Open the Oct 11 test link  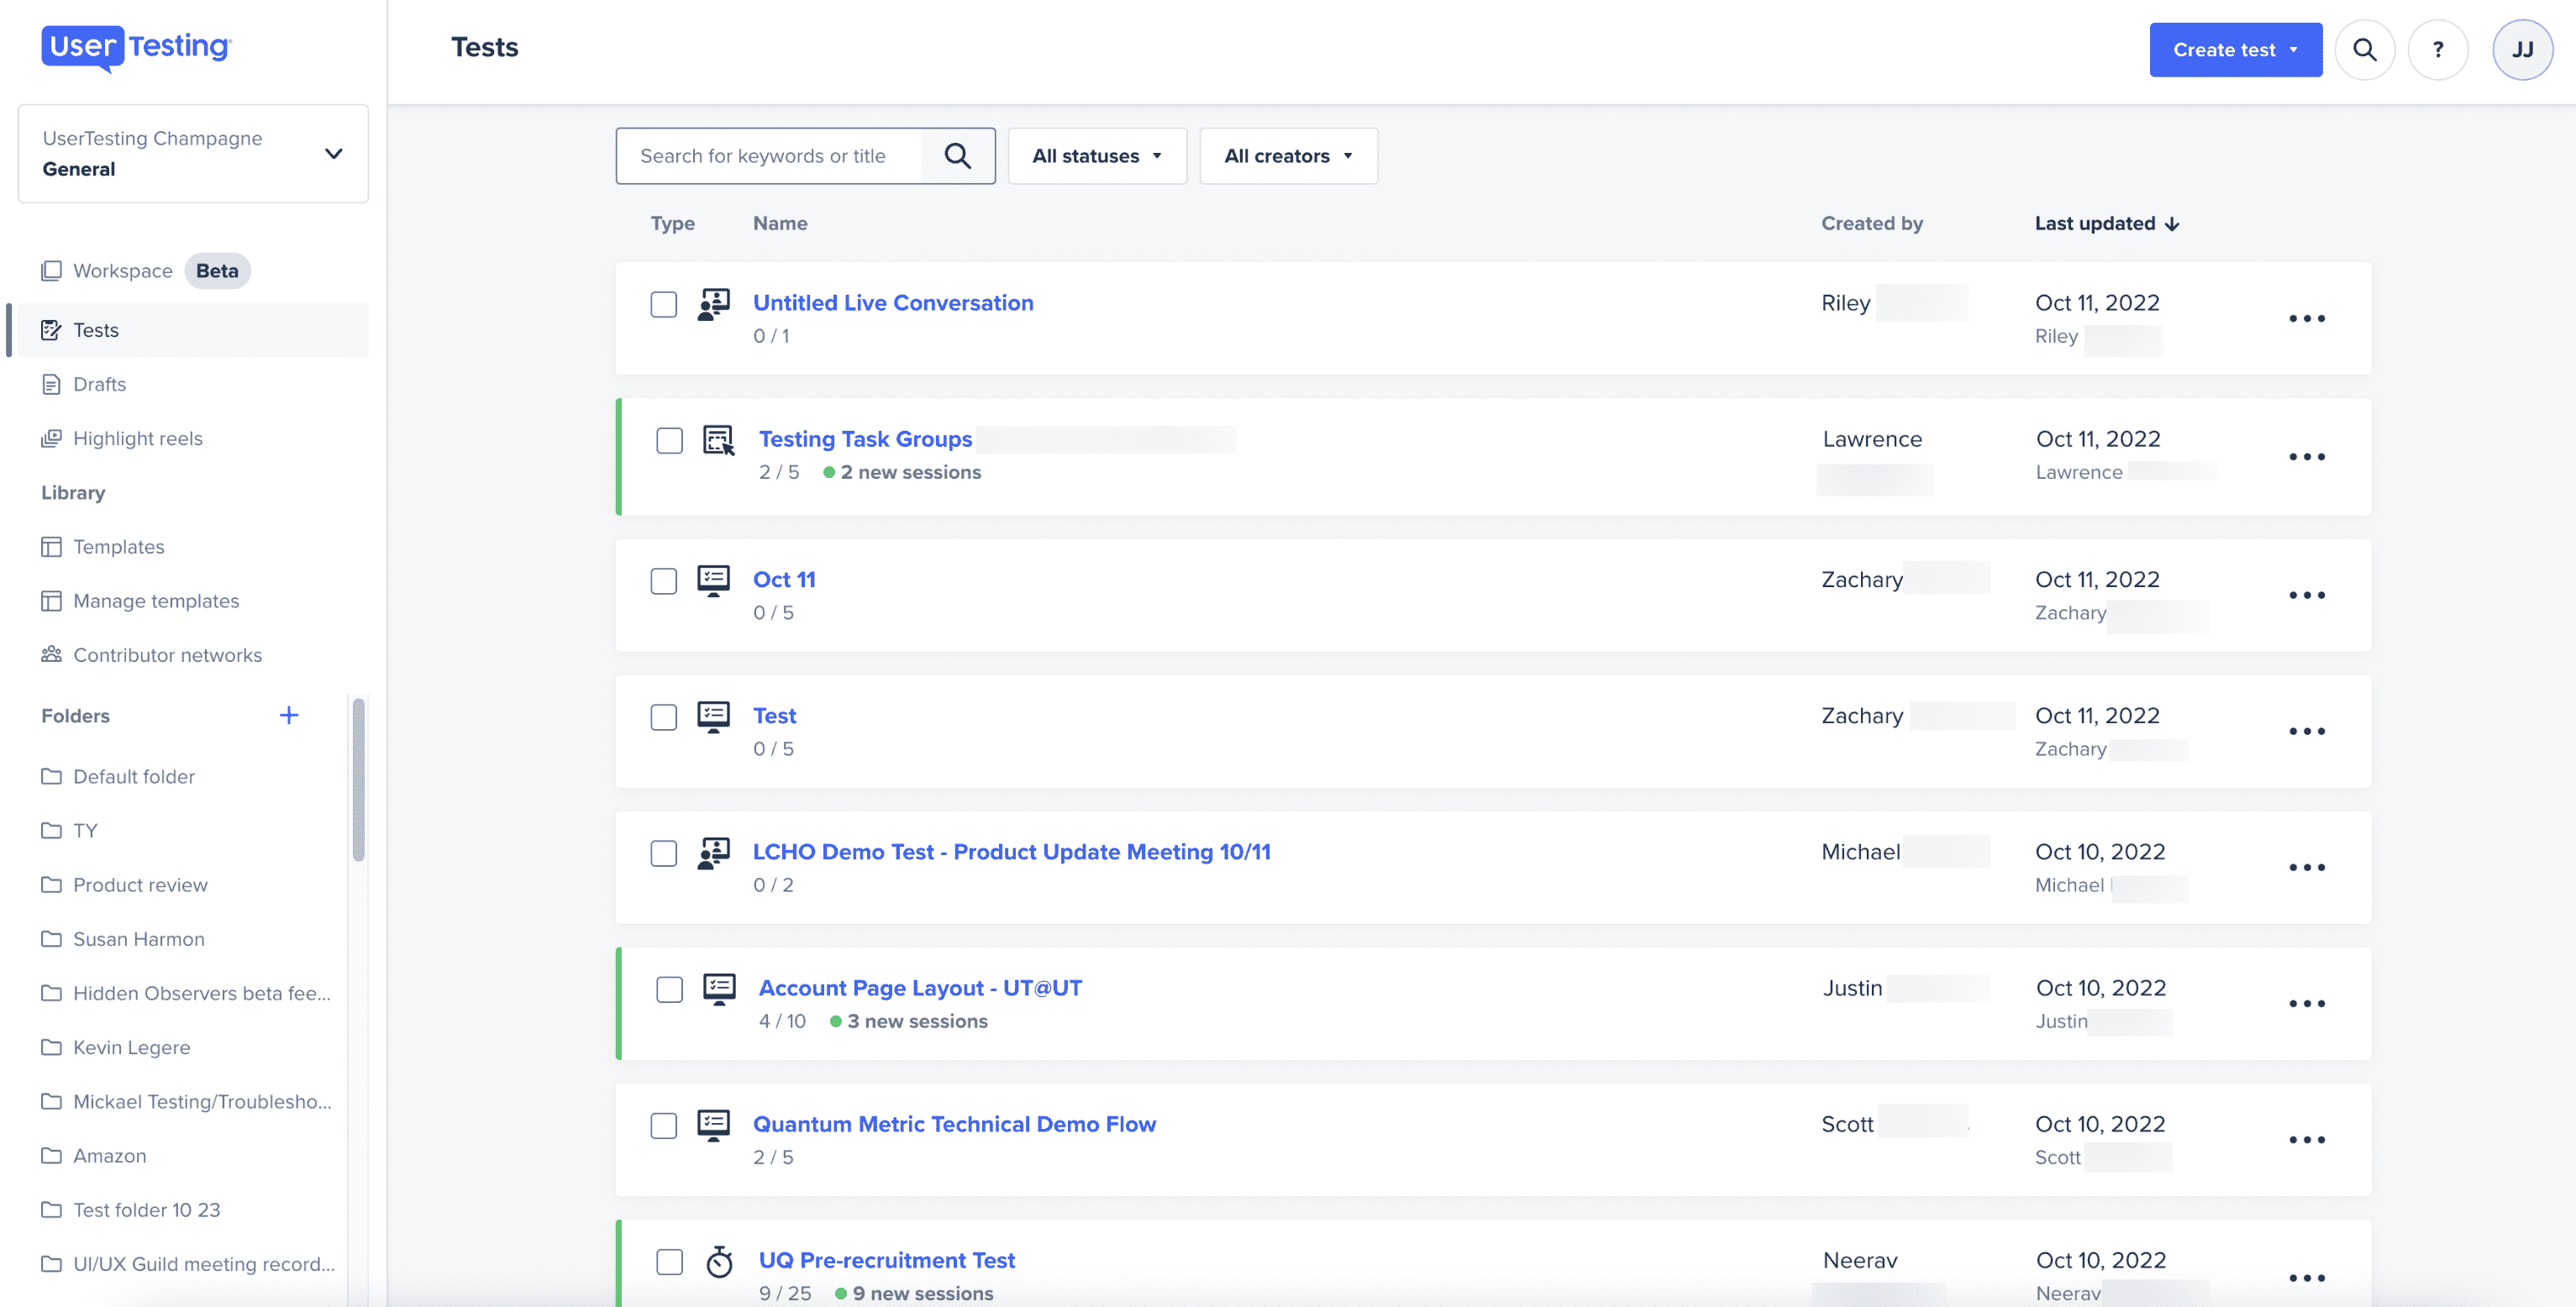(x=784, y=580)
